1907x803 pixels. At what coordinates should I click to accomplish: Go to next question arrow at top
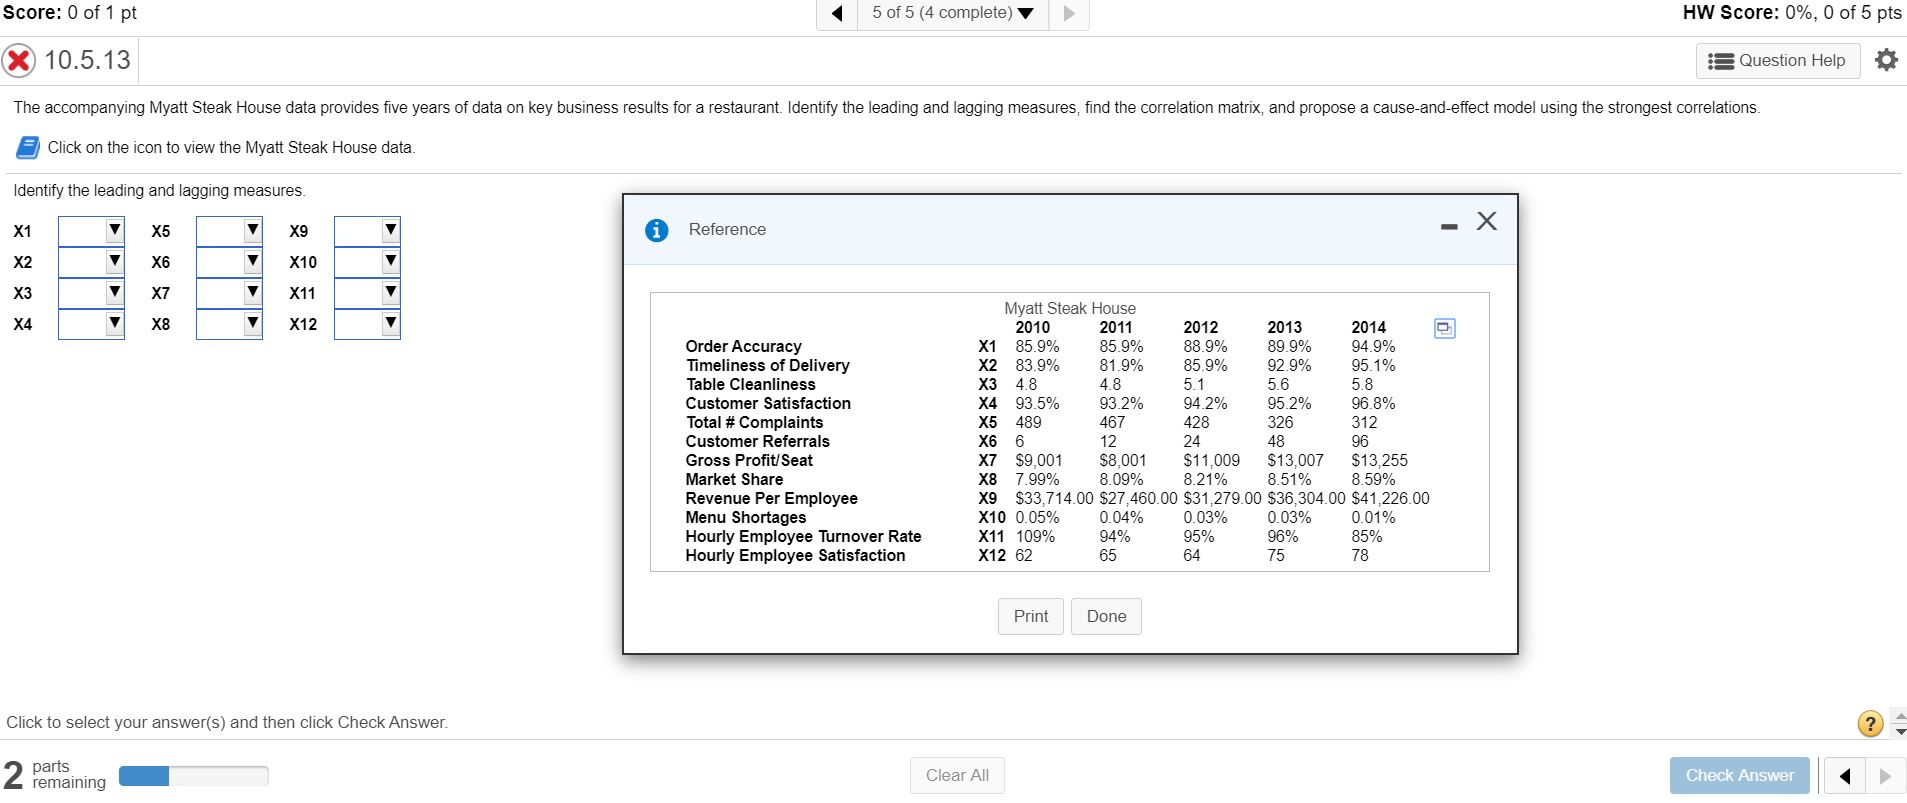point(1068,14)
